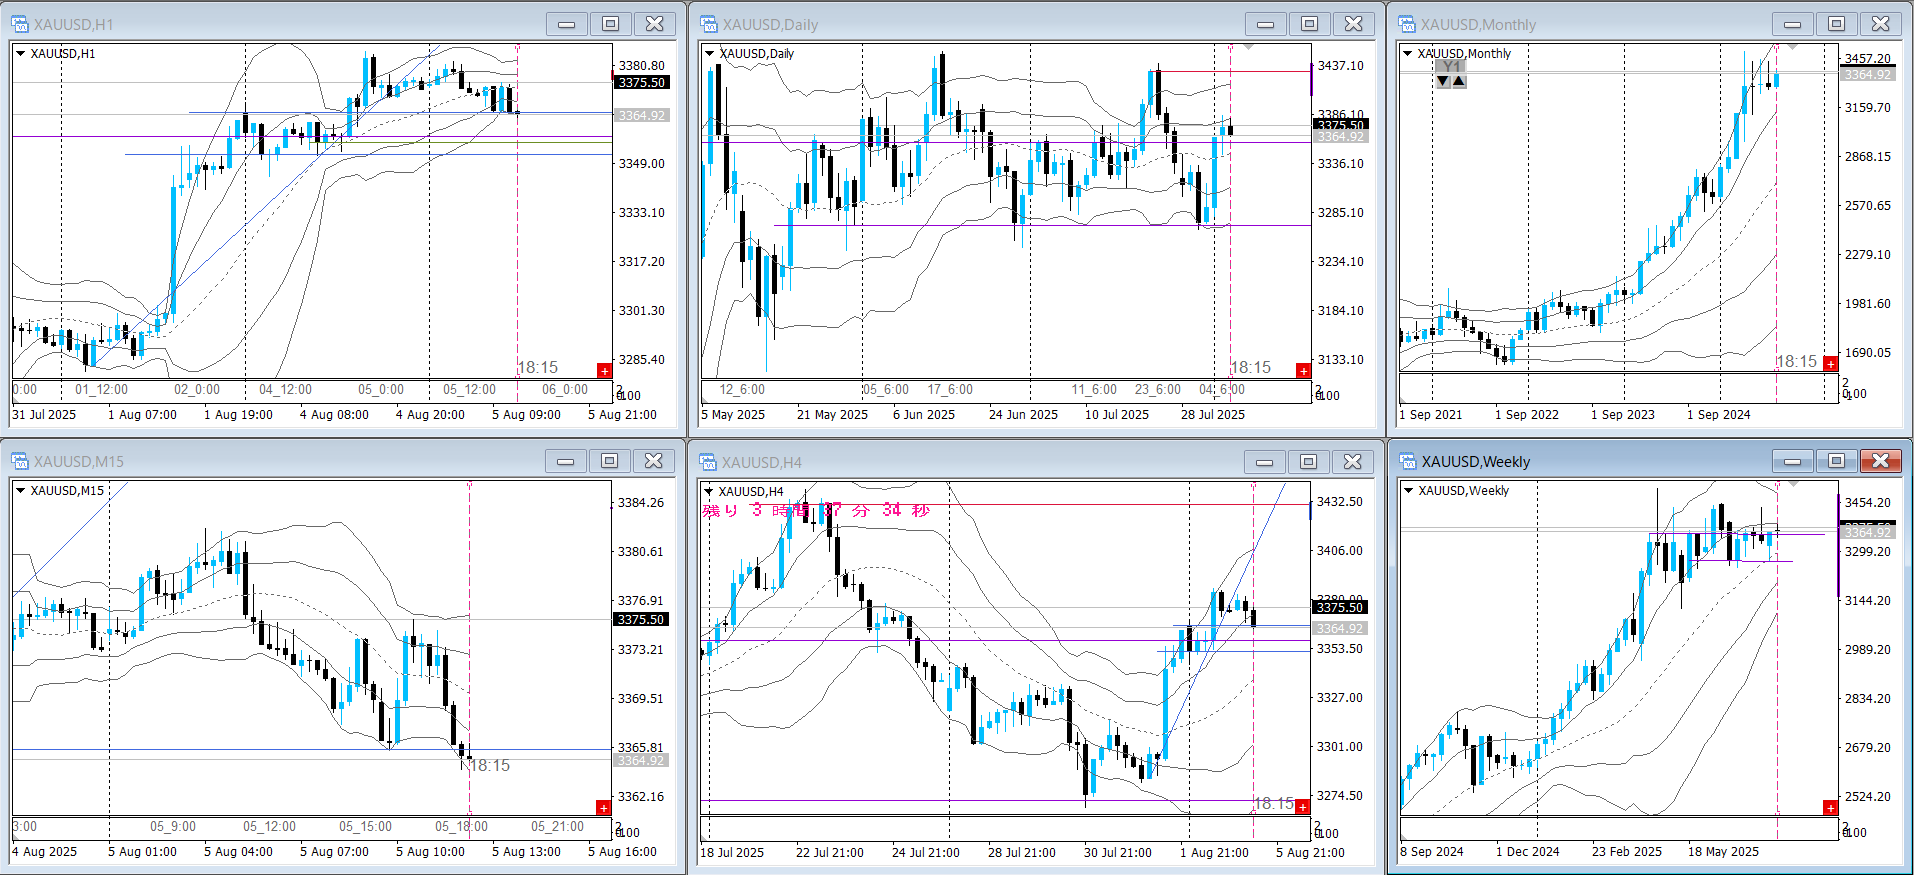
Task: Click the 1 Dec 2024 date on Weekly axis
Action: coord(1528,852)
